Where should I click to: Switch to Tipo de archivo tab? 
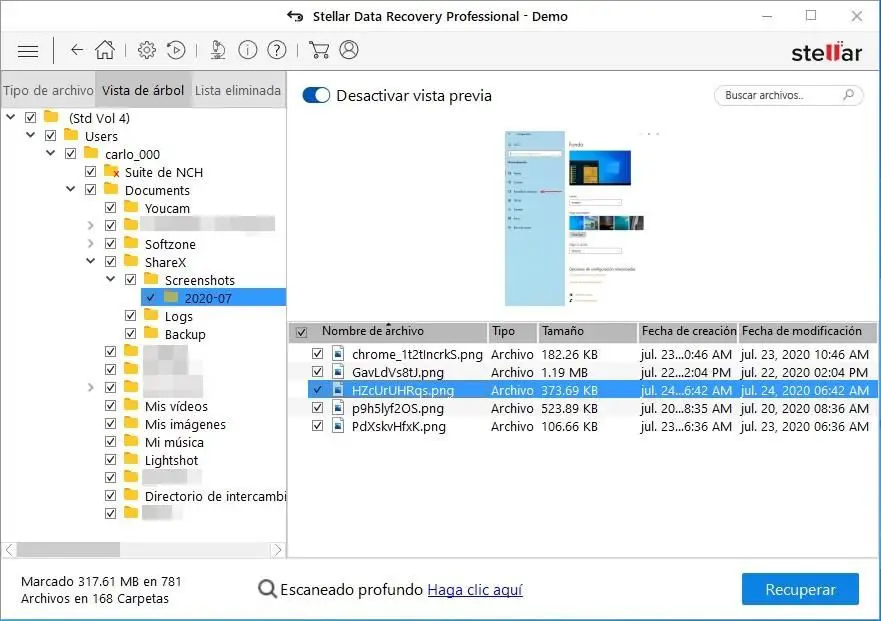point(48,90)
